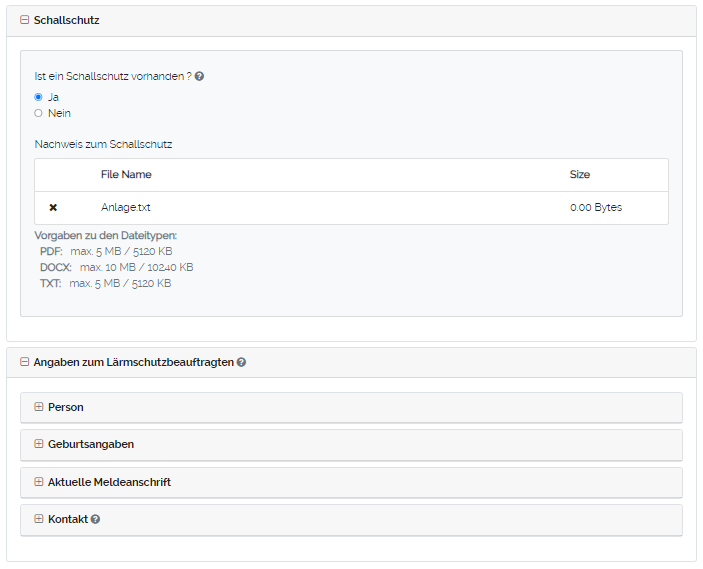This screenshot has width=703, height=569.
Task: Click the 0.00 Bytes size cell
Action: 595,208
